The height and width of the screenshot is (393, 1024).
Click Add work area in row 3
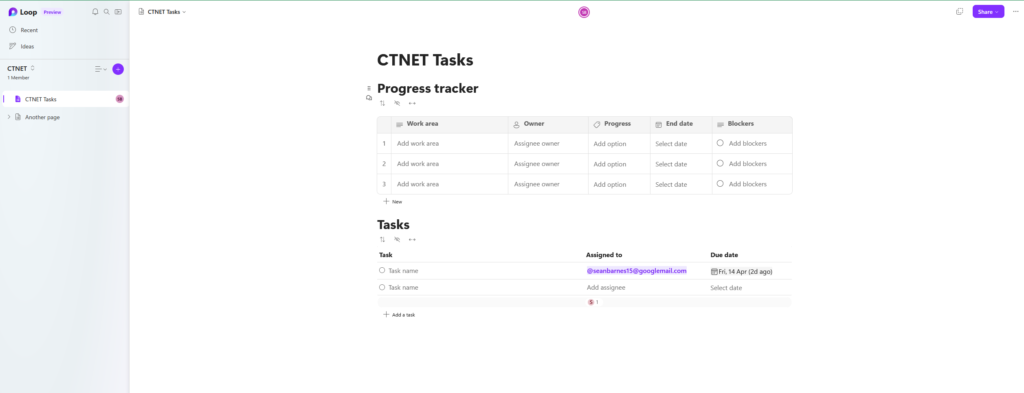pyautogui.click(x=418, y=184)
